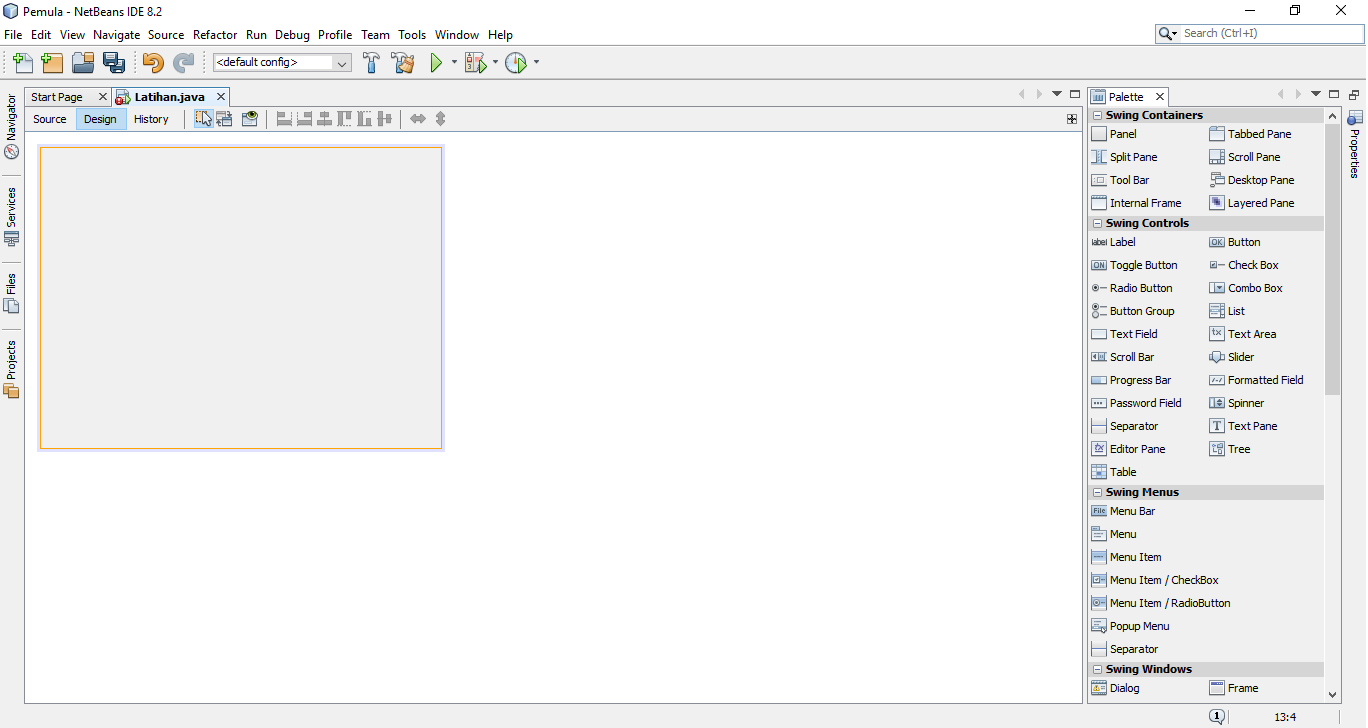
Task: Collapse the Swing Controls palette section
Action: point(1098,222)
